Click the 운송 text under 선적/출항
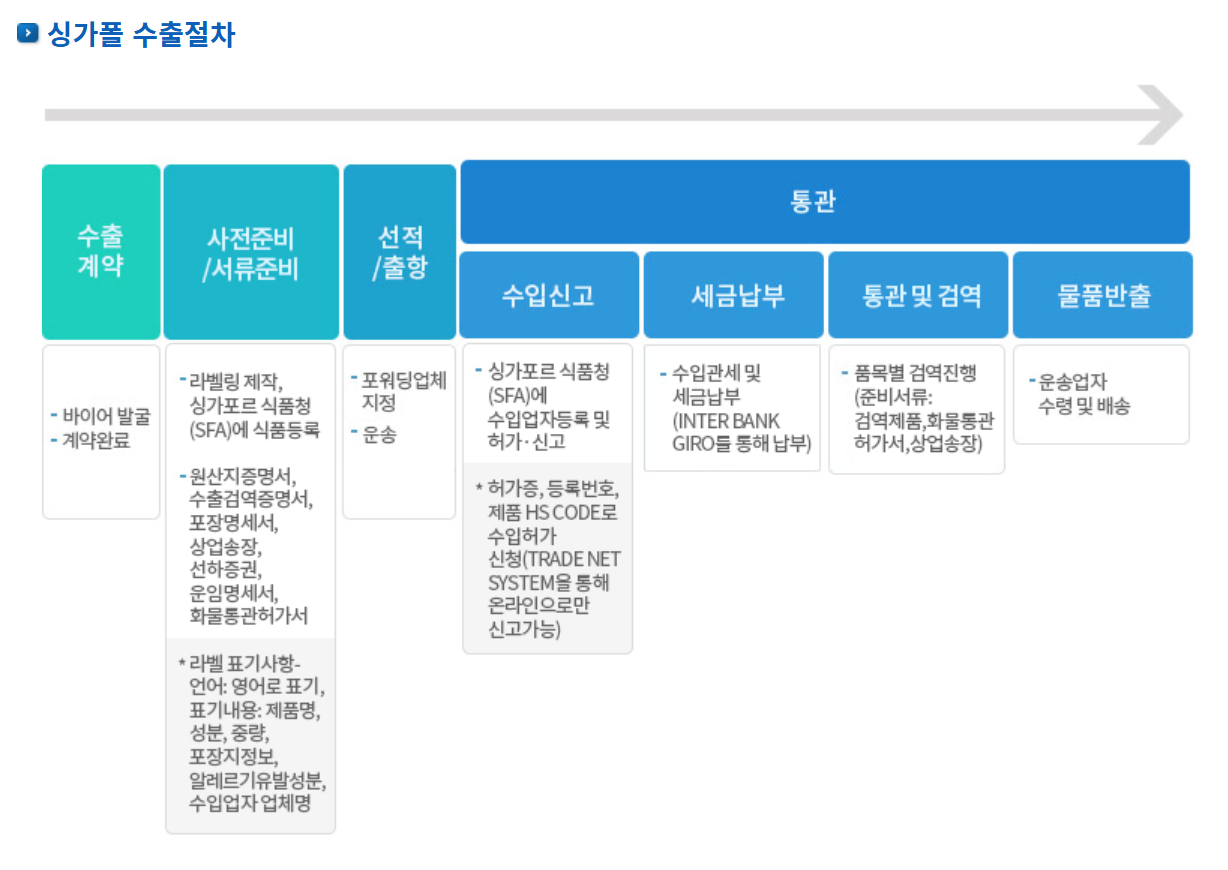The height and width of the screenshot is (870, 1228). pos(378,436)
